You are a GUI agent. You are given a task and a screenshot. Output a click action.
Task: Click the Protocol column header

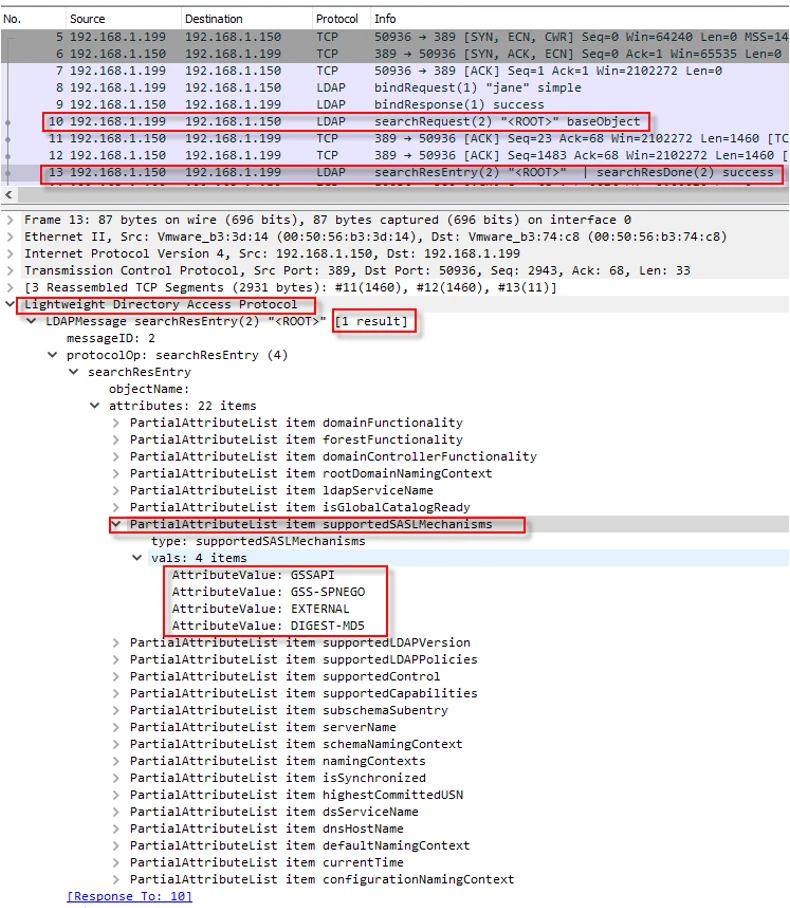pyautogui.click(x=337, y=18)
